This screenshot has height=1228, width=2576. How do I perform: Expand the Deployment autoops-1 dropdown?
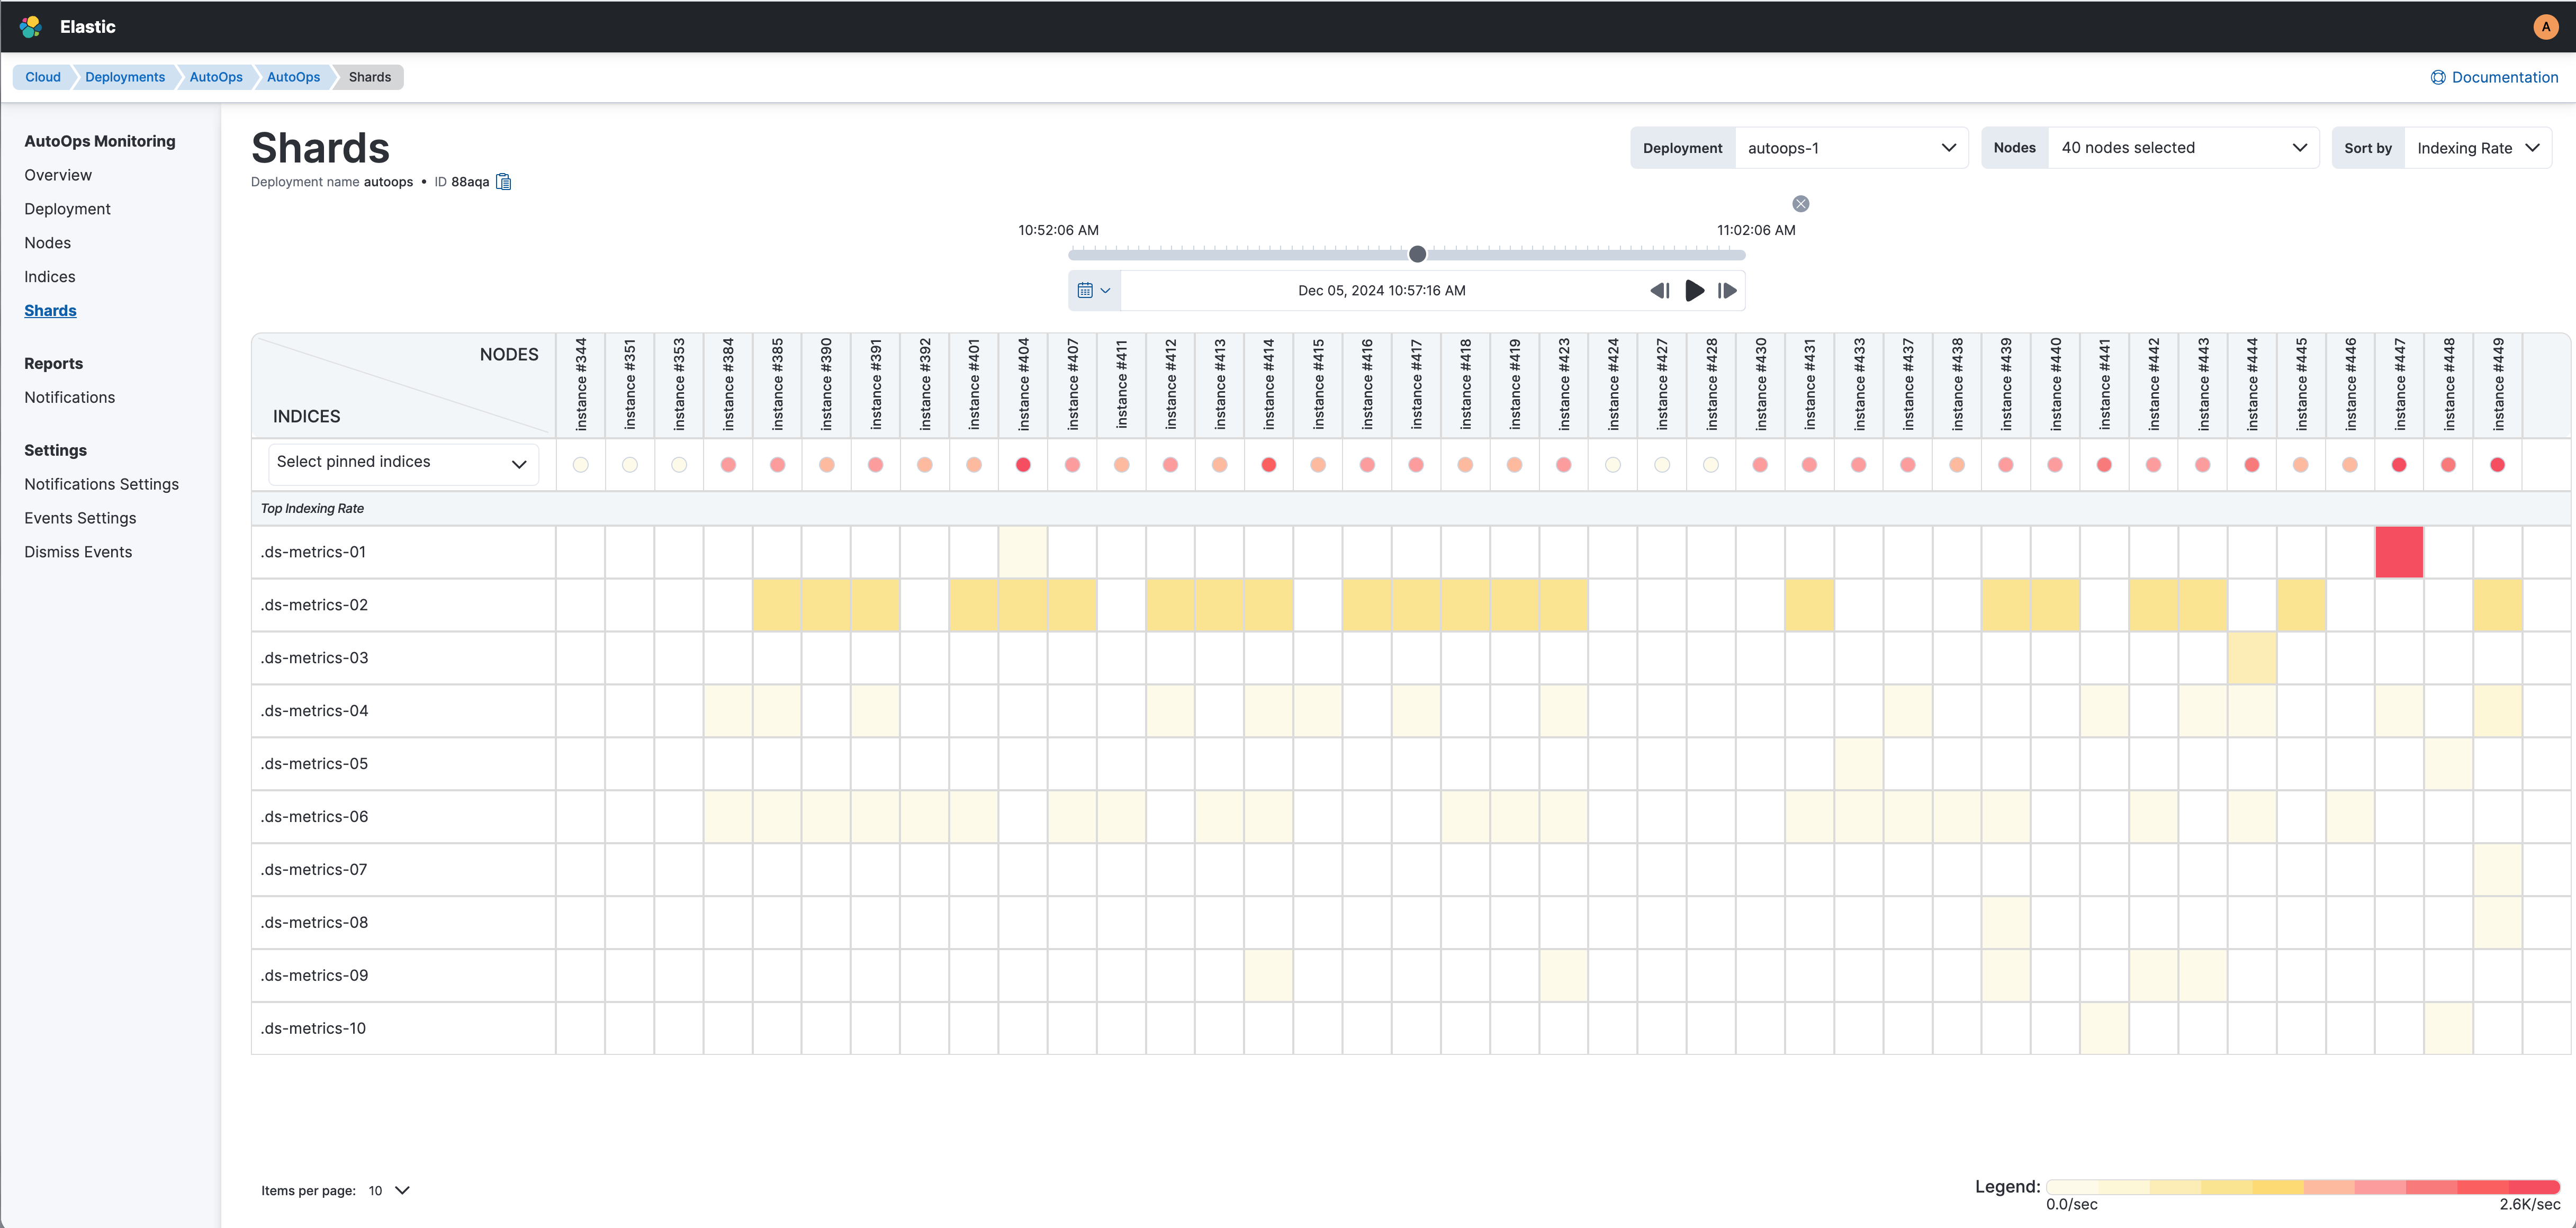click(x=1850, y=148)
